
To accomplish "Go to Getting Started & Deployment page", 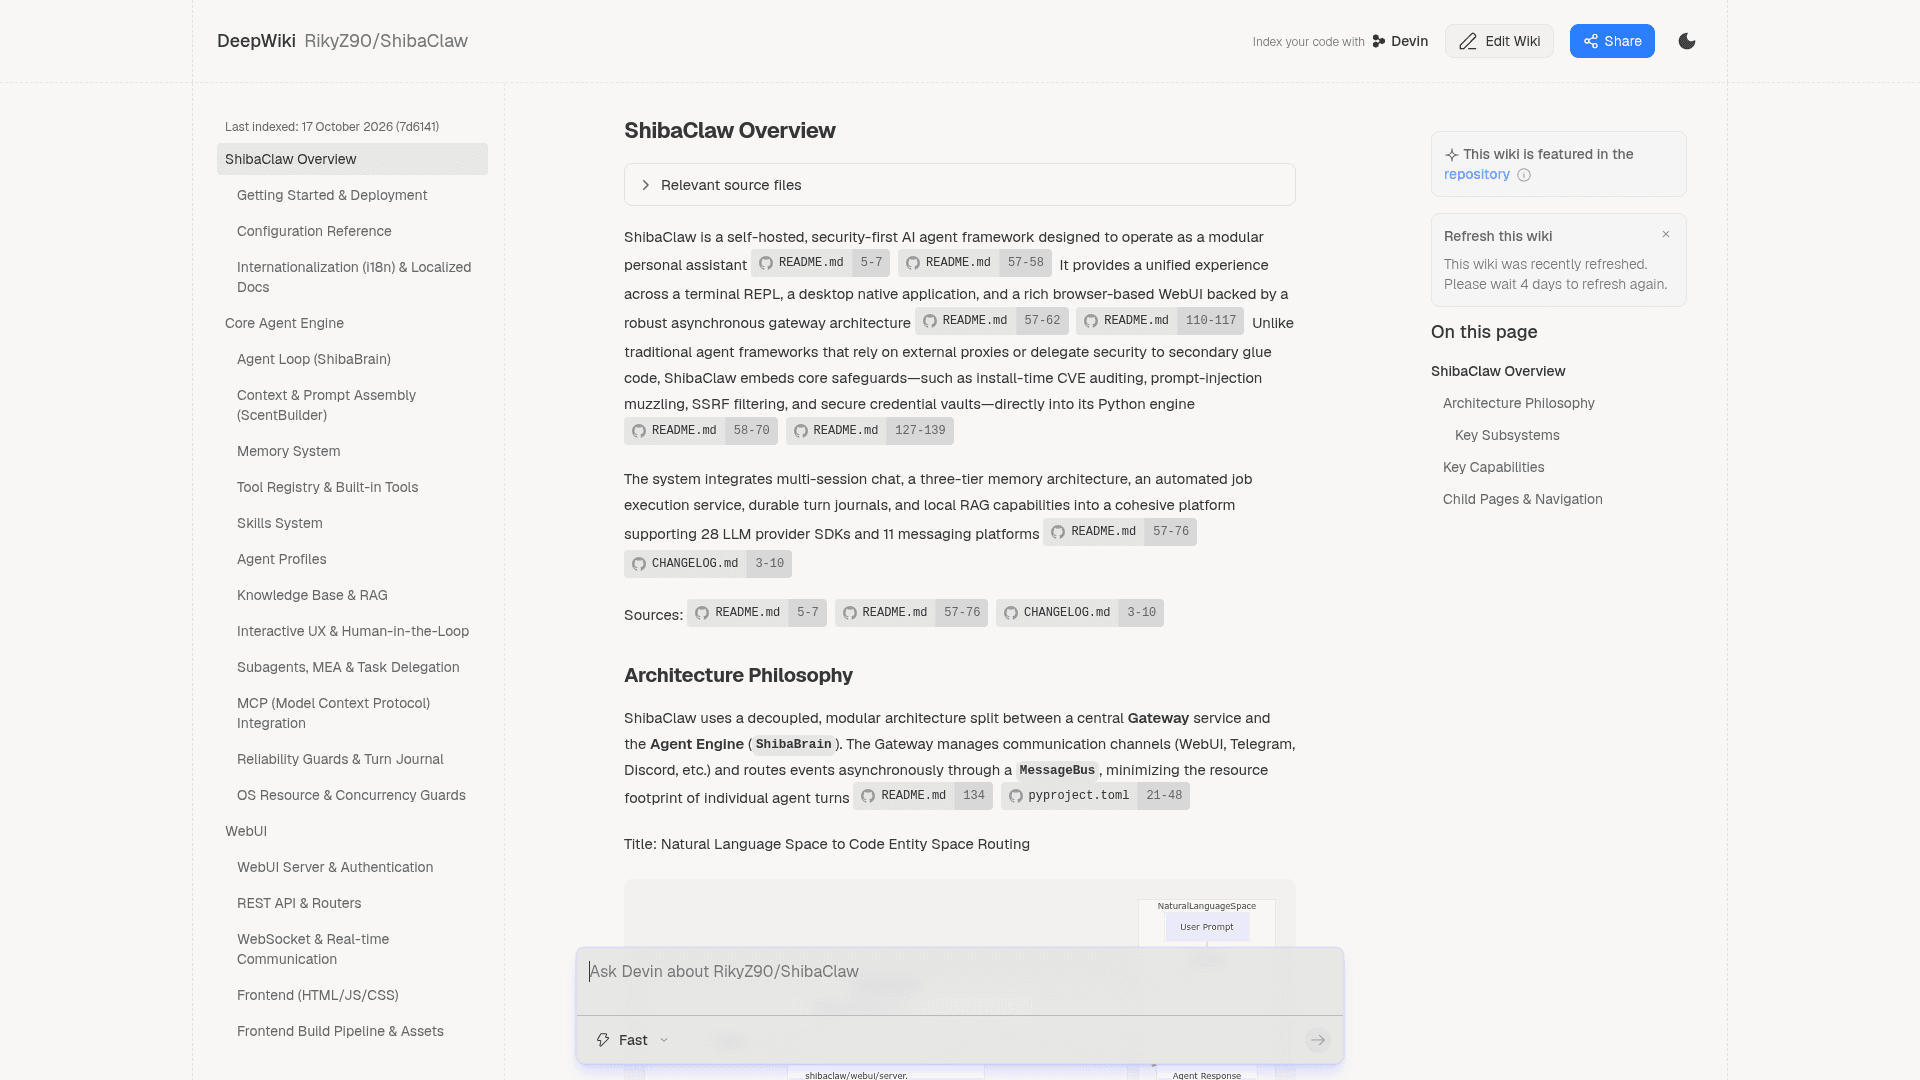I will pyautogui.click(x=332, y=195).
